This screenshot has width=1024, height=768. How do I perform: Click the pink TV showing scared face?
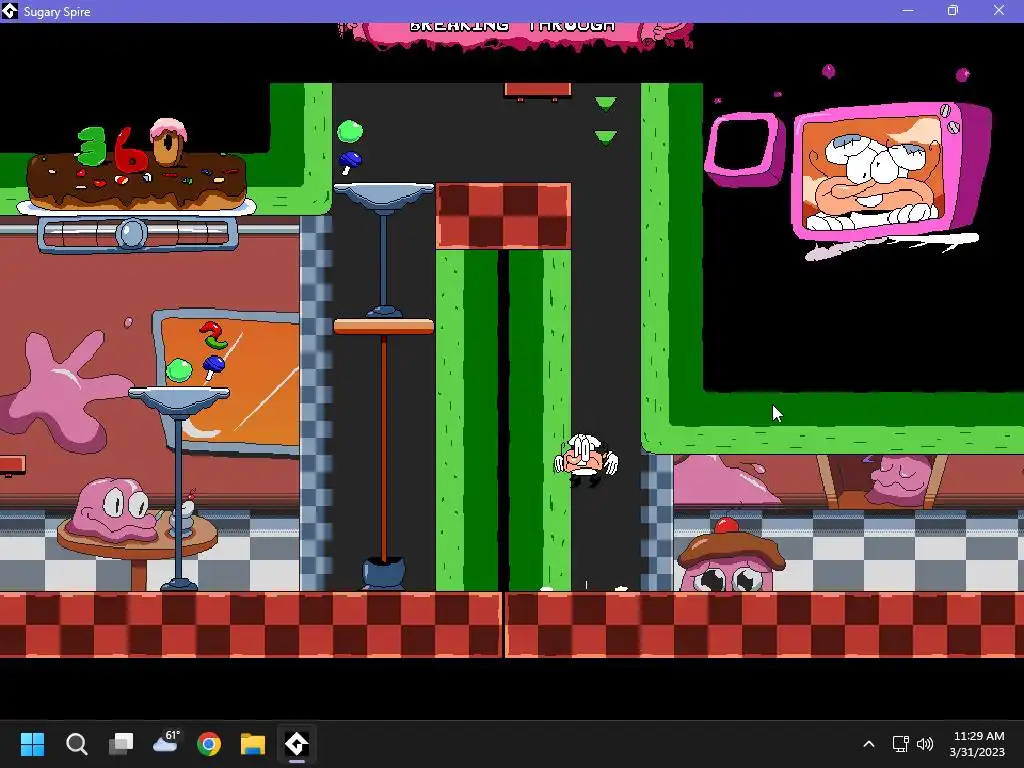tap(891, 173)
